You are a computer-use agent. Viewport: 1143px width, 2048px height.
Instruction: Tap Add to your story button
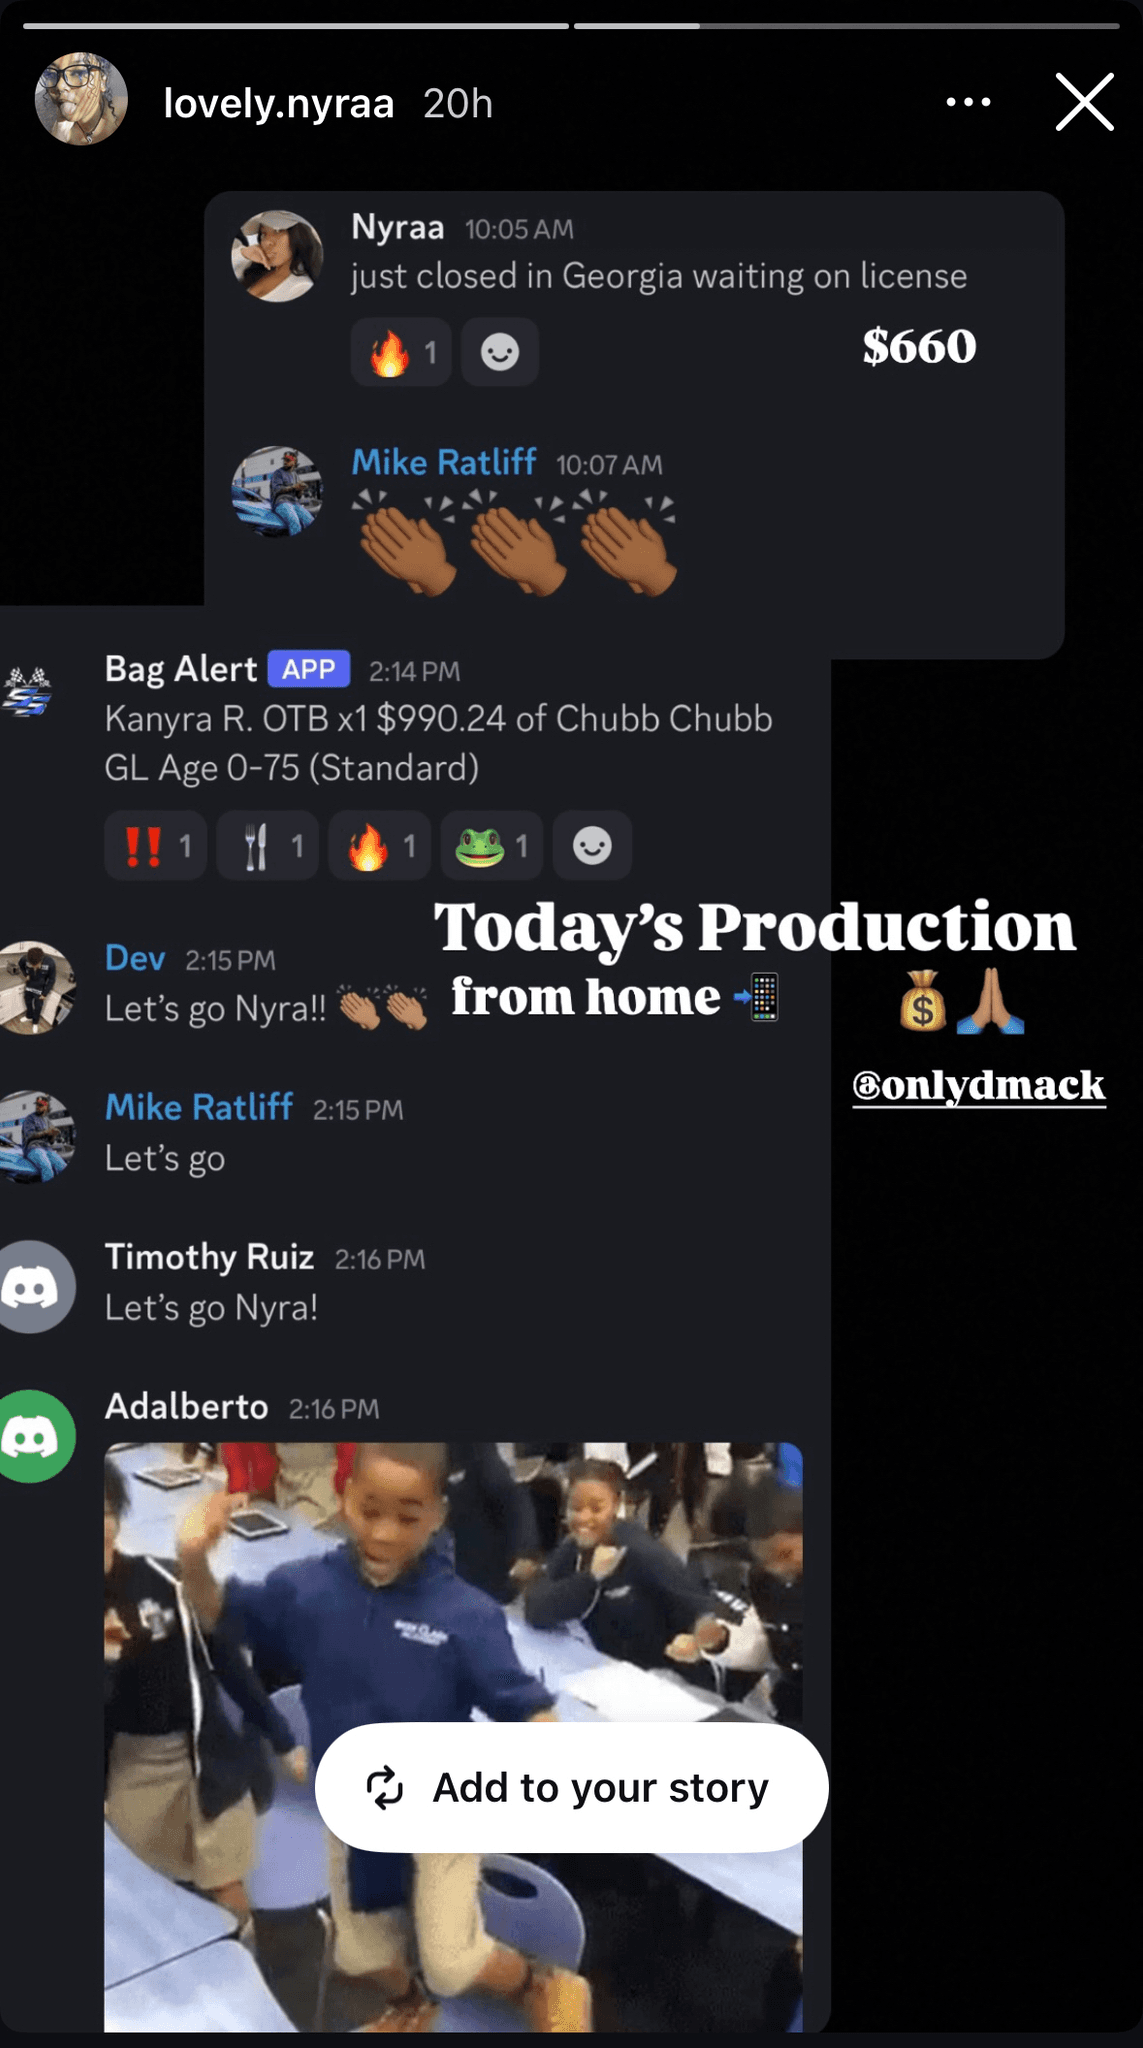click(x=571, y=1787)
